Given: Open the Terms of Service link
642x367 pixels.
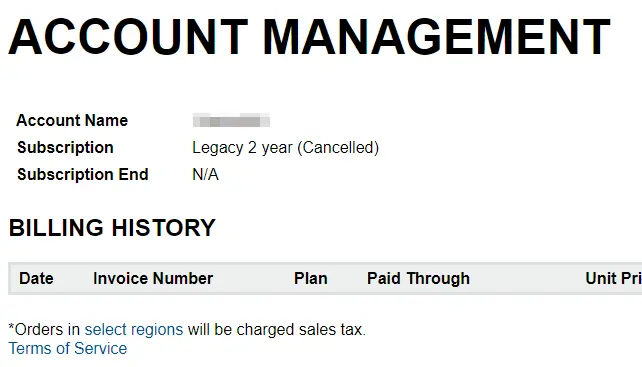Looking at the screenshot, I should (x=68, y=349).
